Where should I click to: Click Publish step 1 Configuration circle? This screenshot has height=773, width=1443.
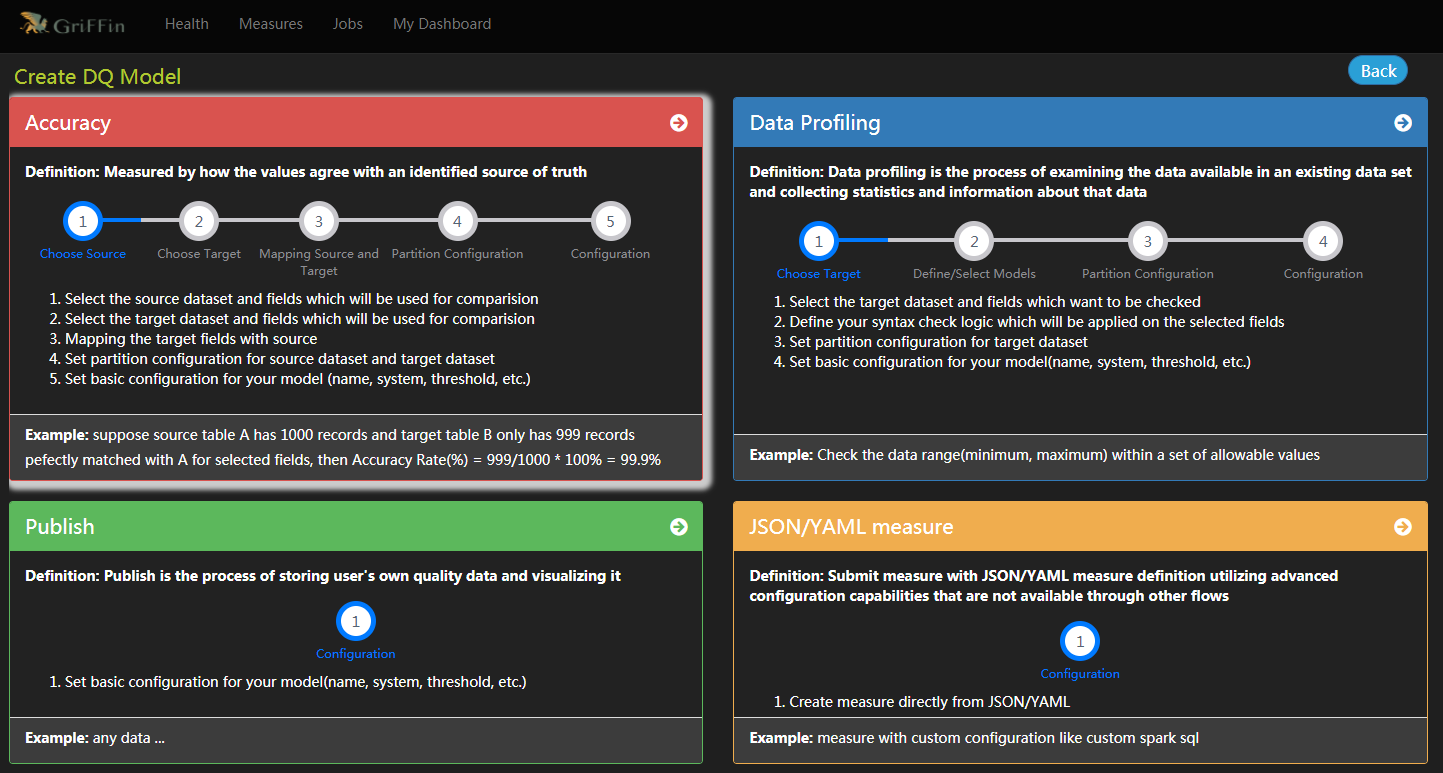click(x=356, y=621)
